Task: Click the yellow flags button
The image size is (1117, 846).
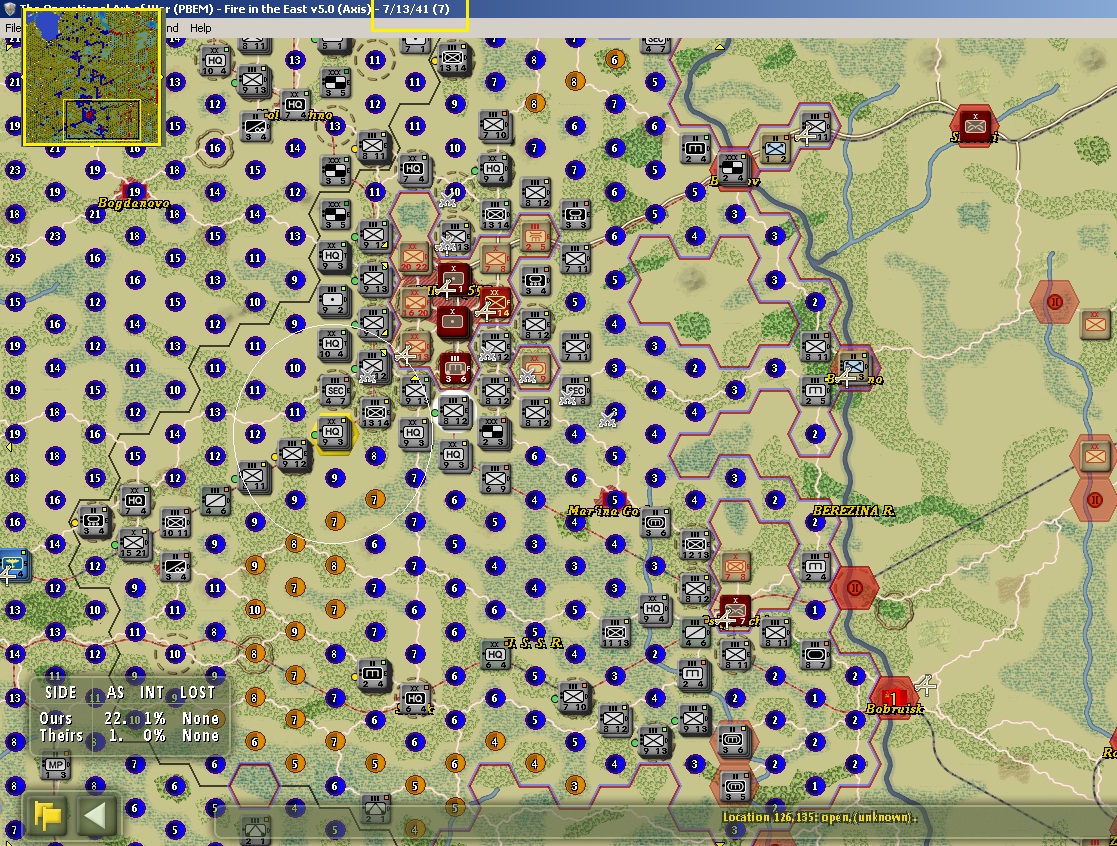Action: pyautogui.click(x=48, y=815)
